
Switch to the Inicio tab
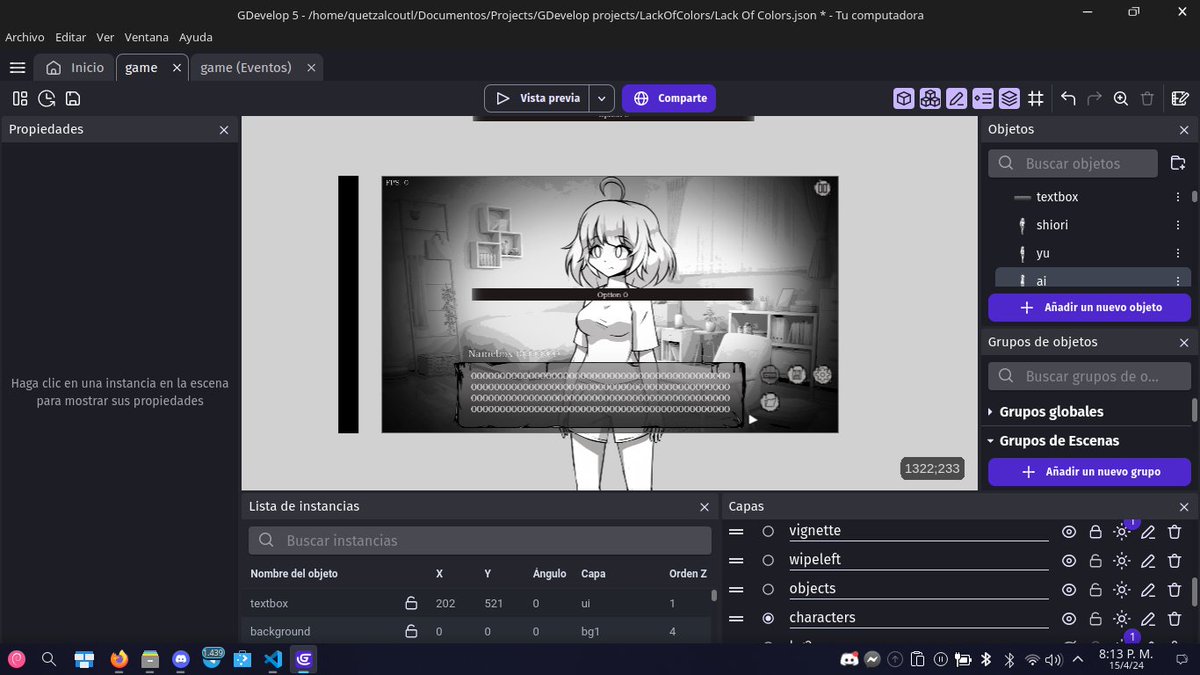[75, 68]
